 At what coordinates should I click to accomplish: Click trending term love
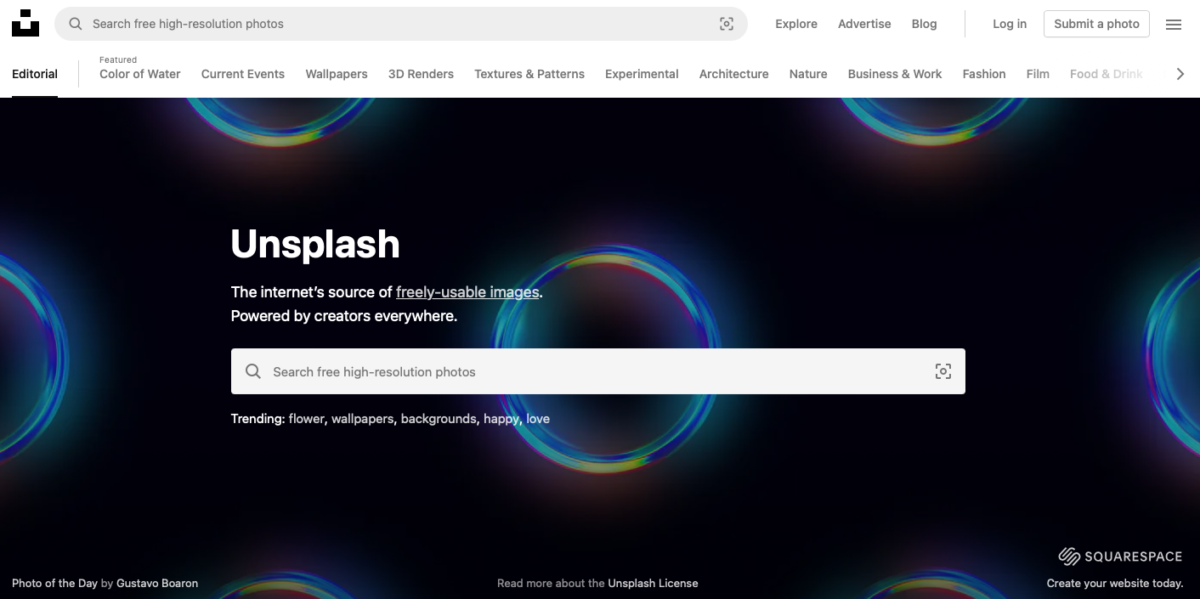click(x=538, y=419)
